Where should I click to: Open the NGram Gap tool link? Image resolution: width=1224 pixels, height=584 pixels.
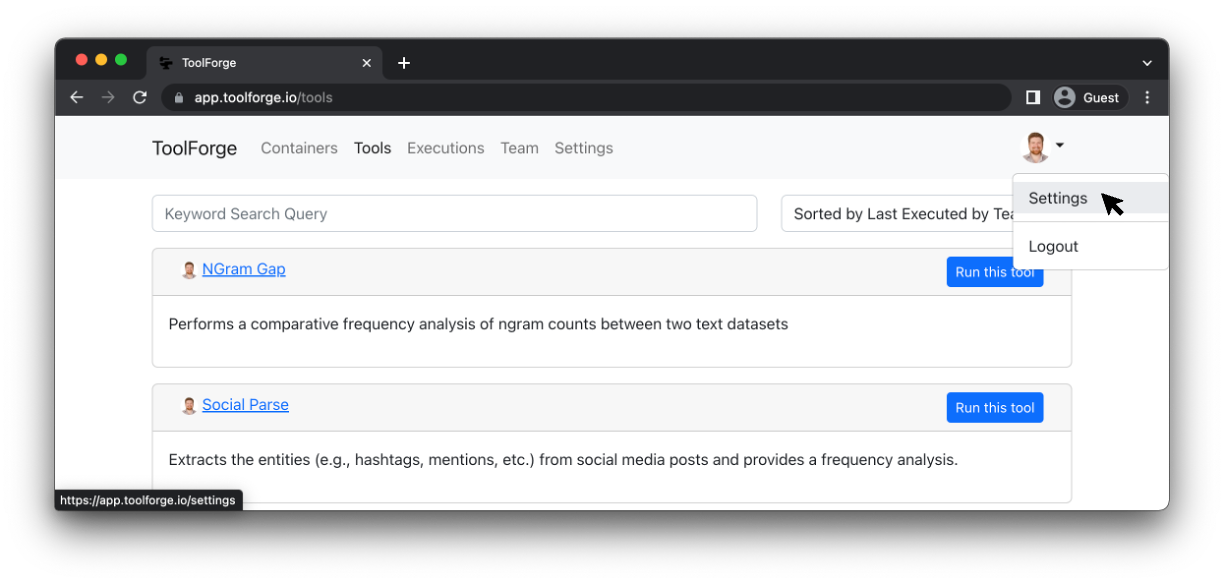tap(243, 269)
